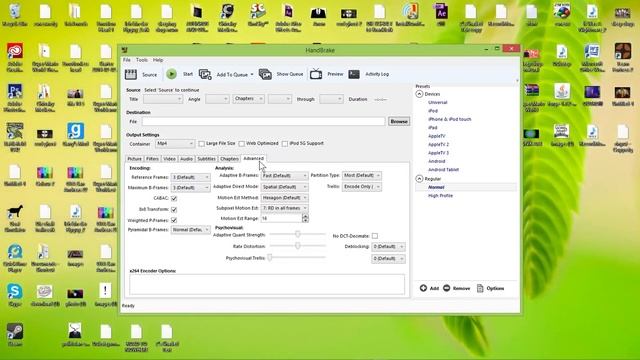The width and height of the screenshot is (640, 360).
Task: Select the Recycle Bin desktop icon
Action: coord(15,12)
